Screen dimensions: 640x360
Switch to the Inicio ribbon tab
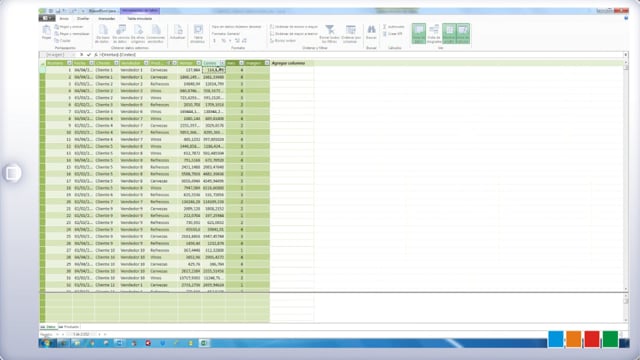tap(64, 19)
